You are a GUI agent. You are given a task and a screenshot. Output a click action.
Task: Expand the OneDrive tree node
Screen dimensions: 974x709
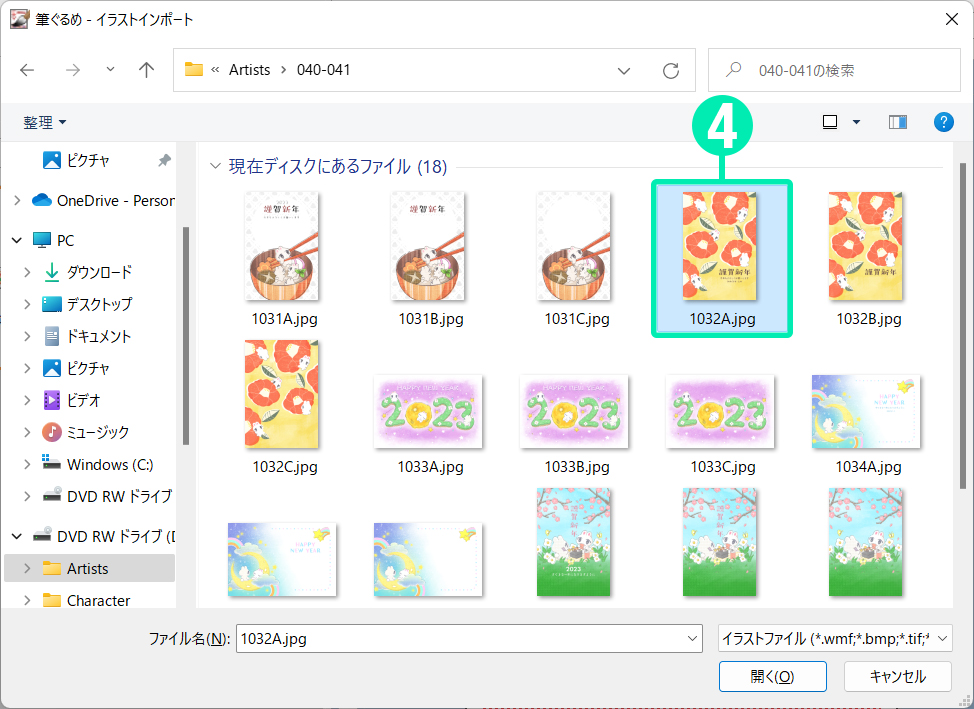click(17, 200)
